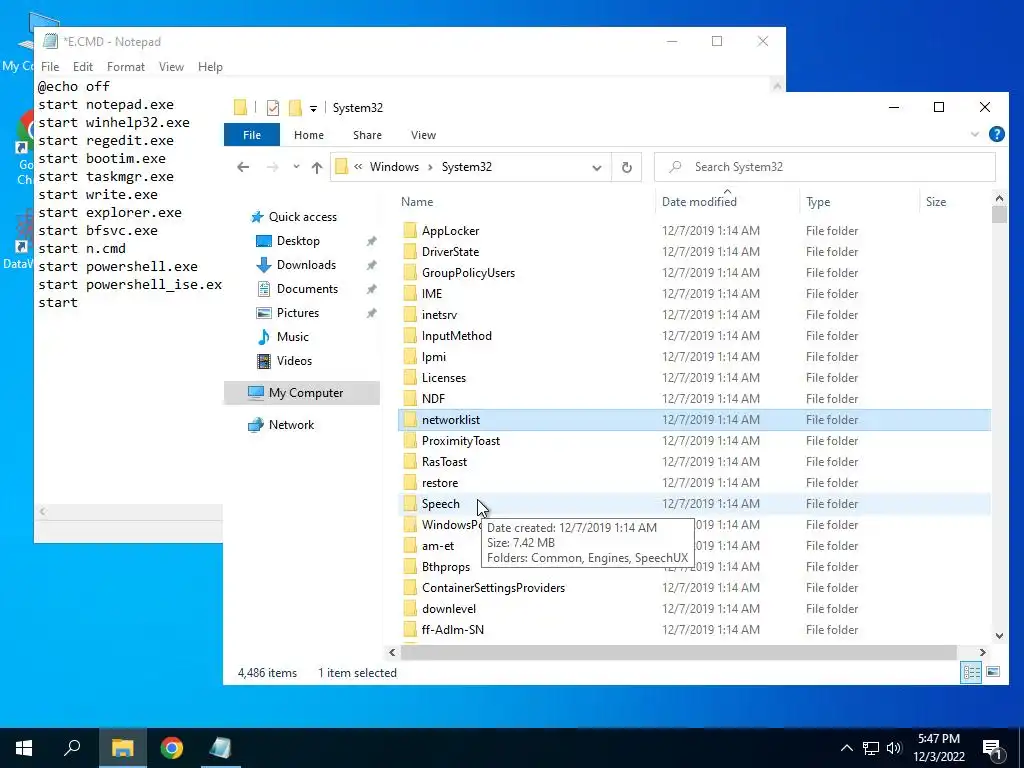The width and height of the screenshot is (1024, 768).
Task: Click System32 breadcrumb in address bar
Action: pyautogui.click(x=467, y=167)
